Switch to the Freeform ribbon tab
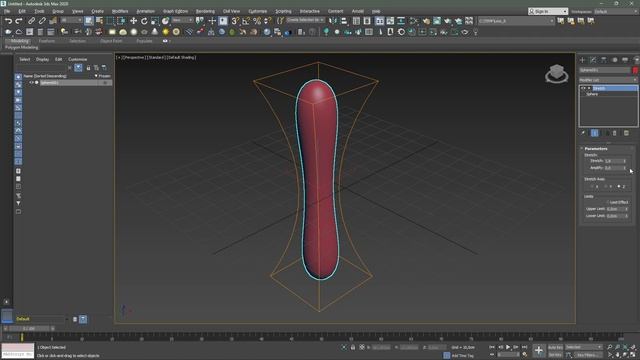640x360 pixels. point(47,41)
